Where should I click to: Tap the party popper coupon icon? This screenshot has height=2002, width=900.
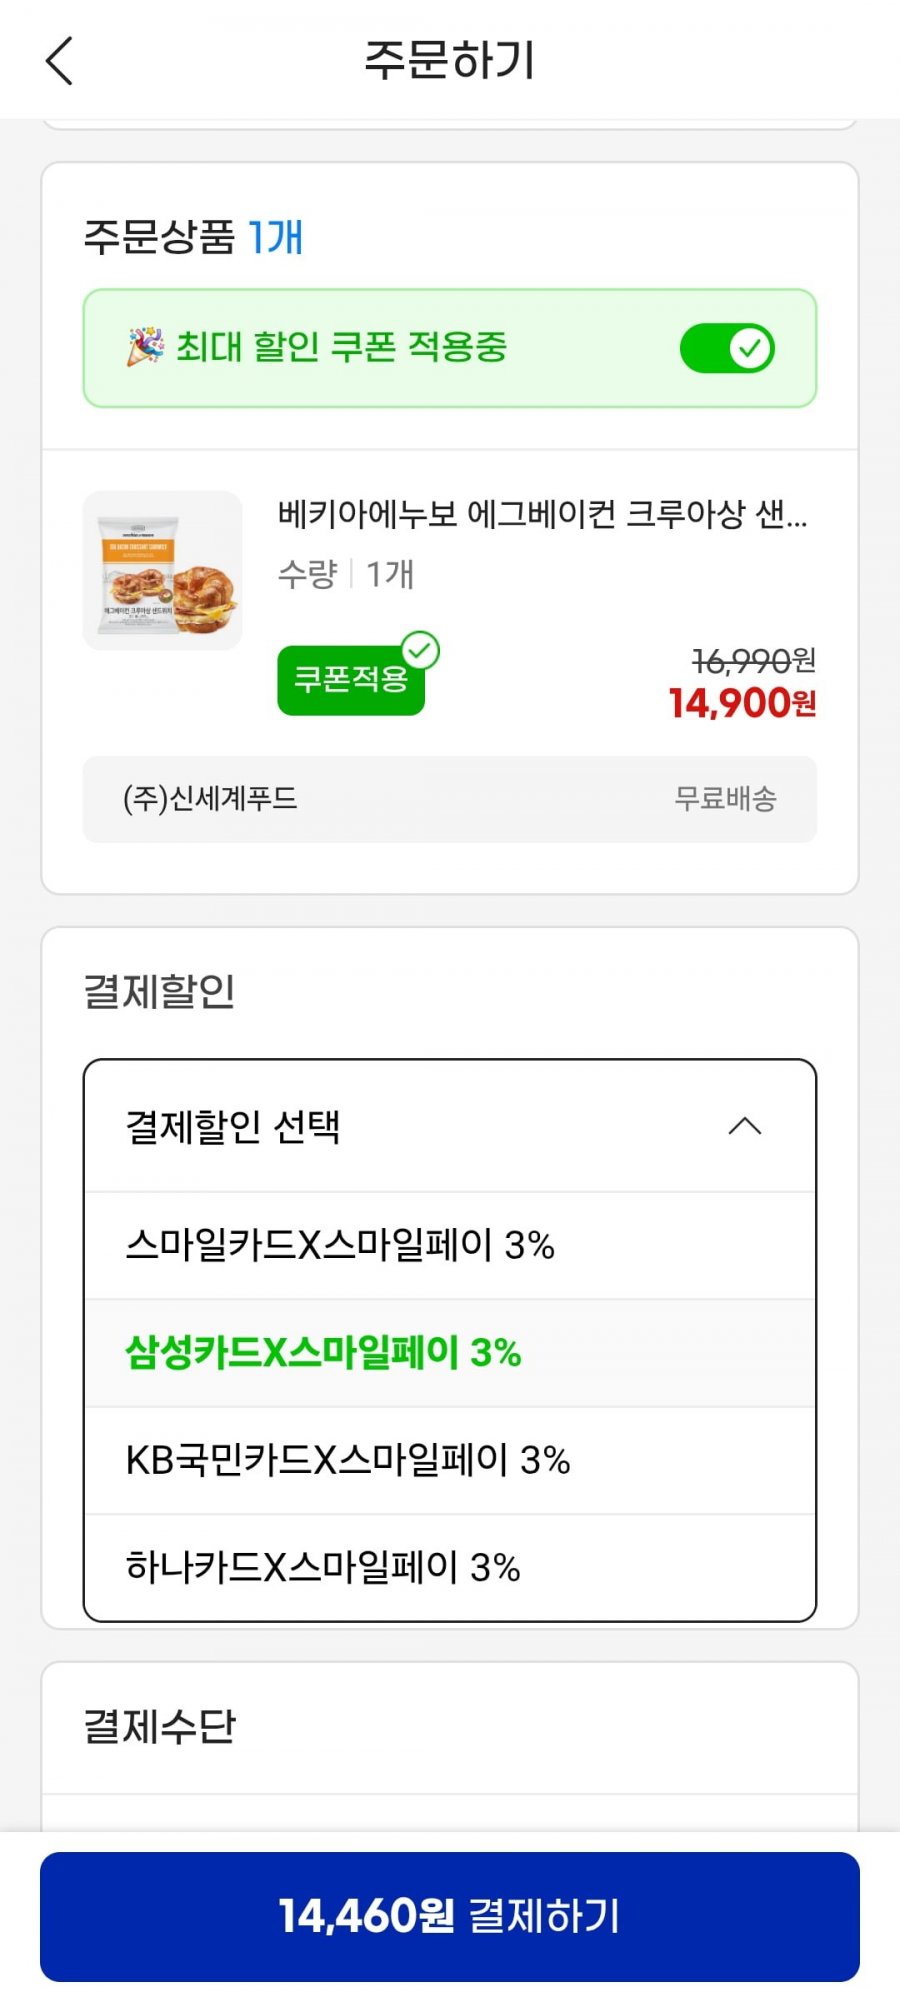point(145,347)
